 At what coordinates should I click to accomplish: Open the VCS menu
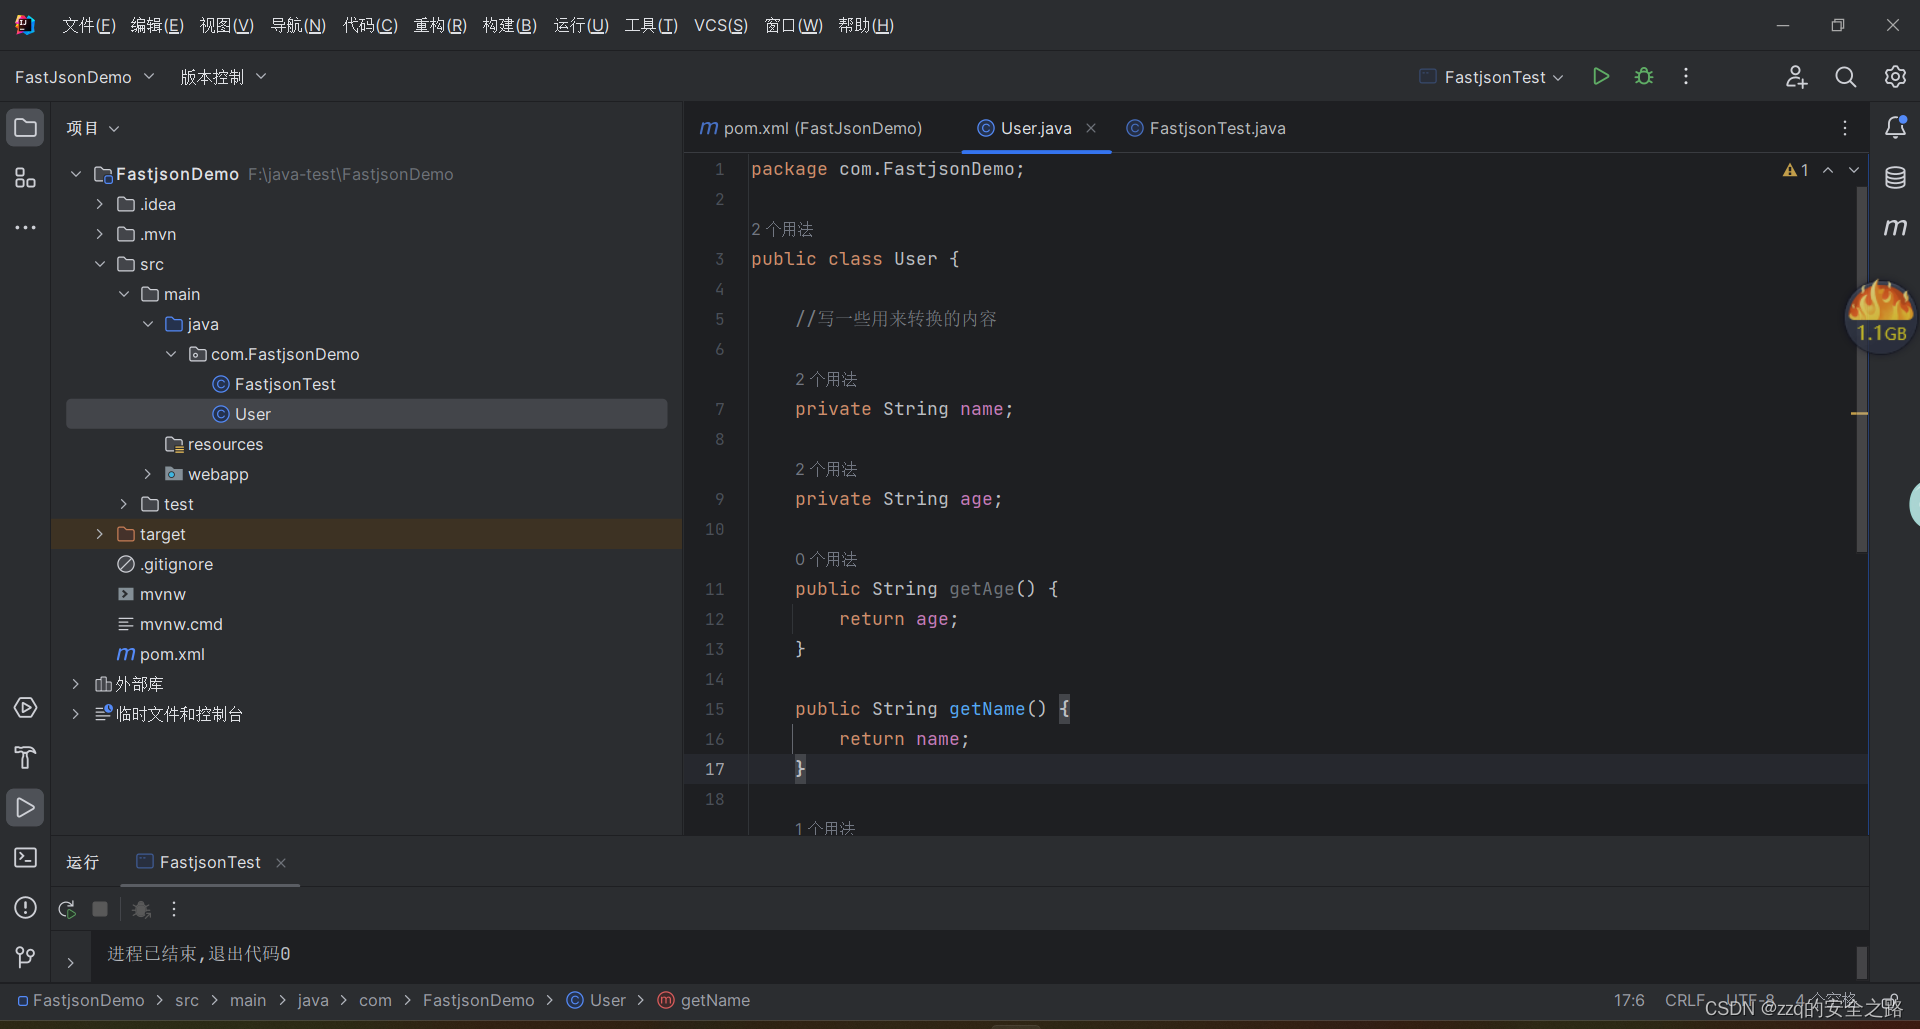[x=721, y=25]
